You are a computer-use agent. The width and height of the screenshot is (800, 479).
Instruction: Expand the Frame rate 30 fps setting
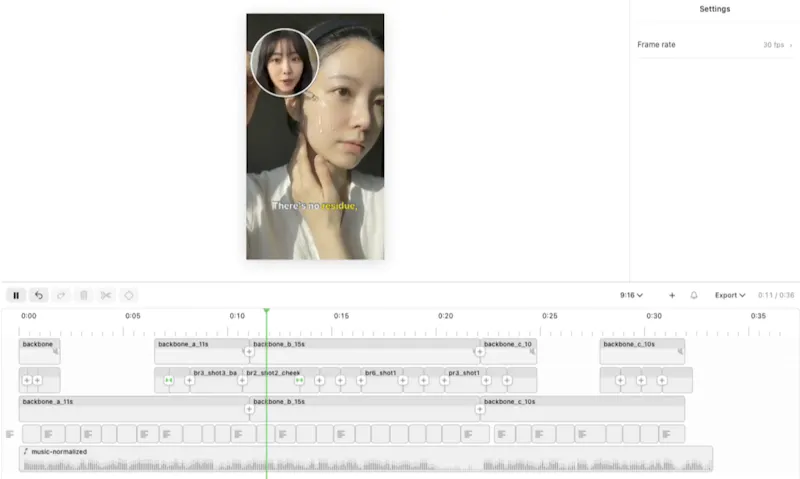pos(715,45)
